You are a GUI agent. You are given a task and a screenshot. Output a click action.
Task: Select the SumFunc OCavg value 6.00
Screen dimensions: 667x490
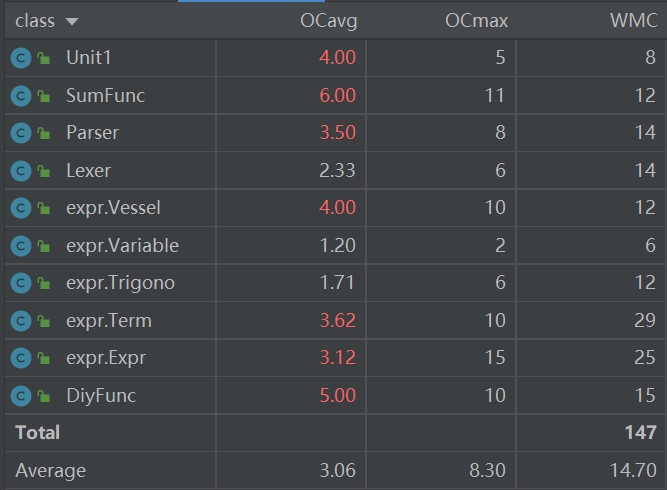pos(337,95)
